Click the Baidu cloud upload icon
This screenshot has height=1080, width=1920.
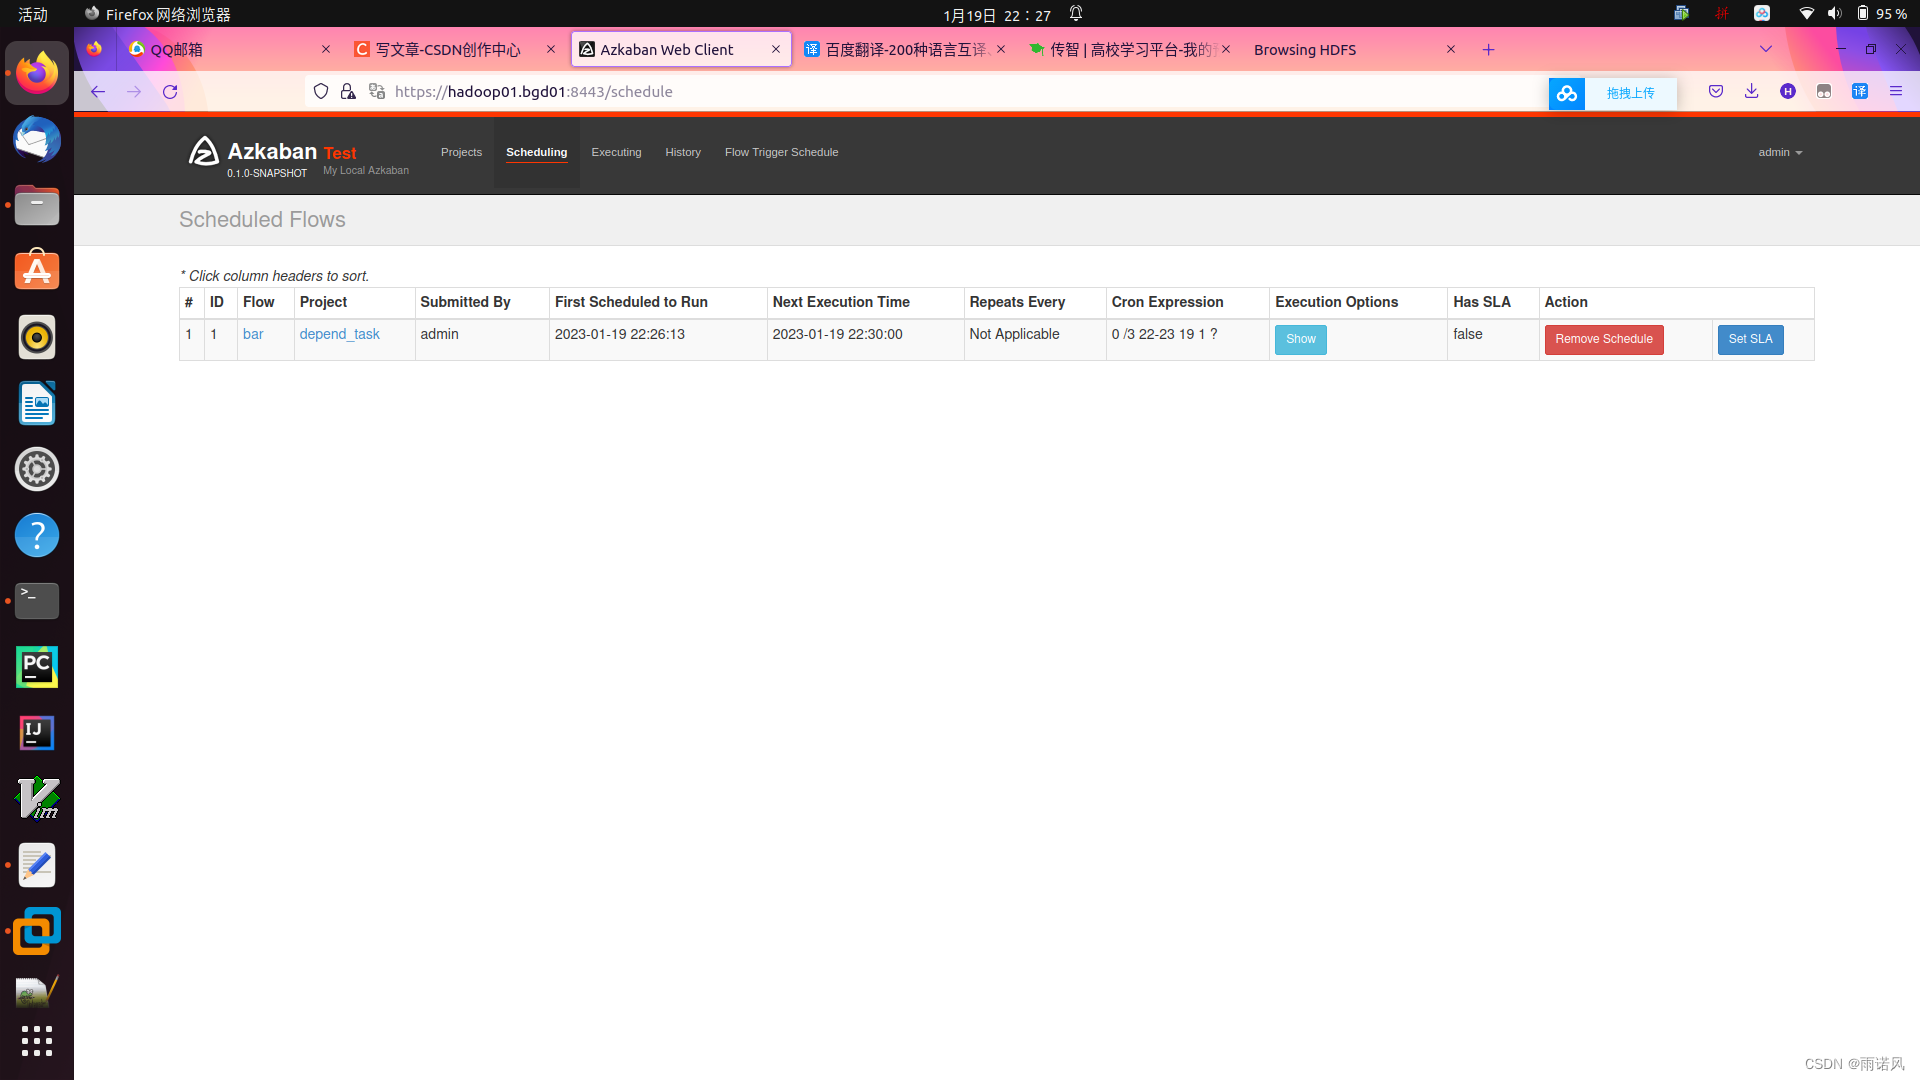click(x=1566, y=93)
